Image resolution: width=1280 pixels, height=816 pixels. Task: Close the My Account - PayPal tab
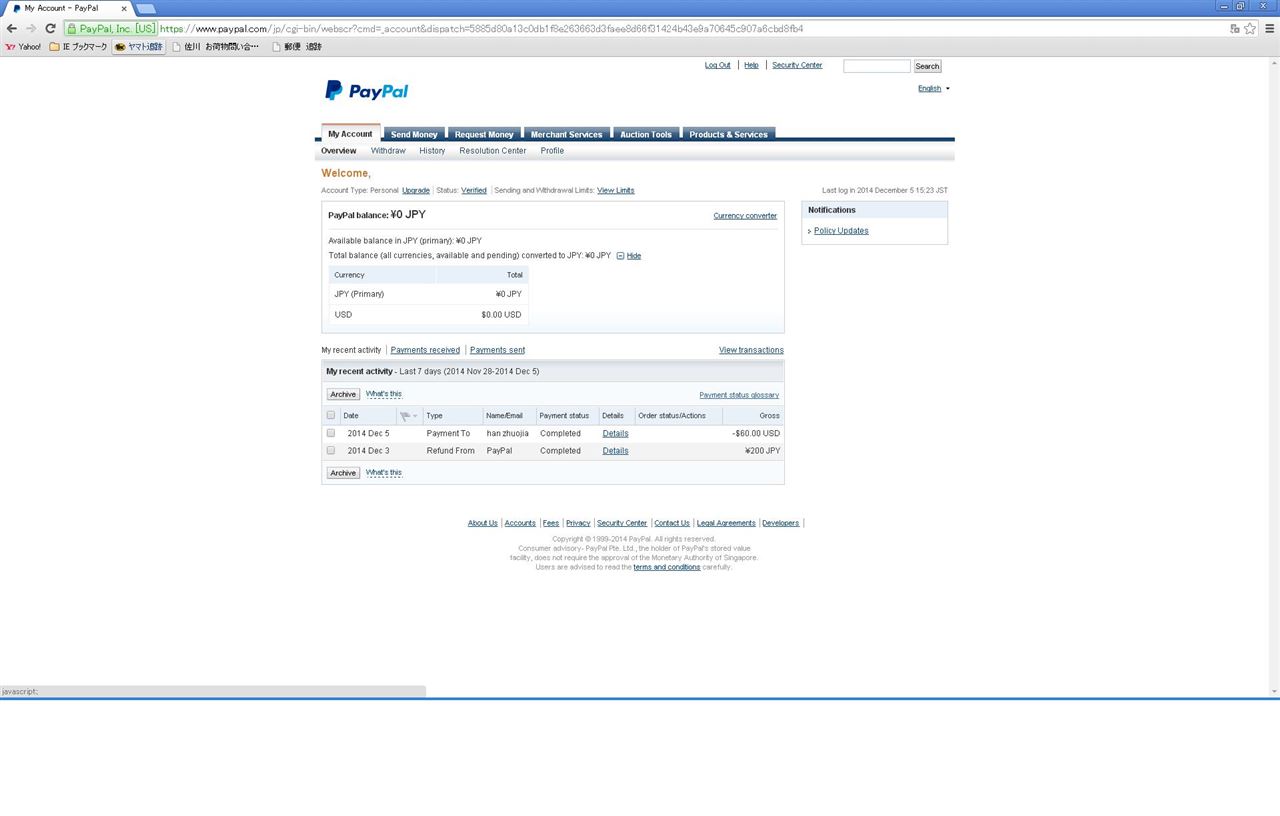[x=124, y=8]
